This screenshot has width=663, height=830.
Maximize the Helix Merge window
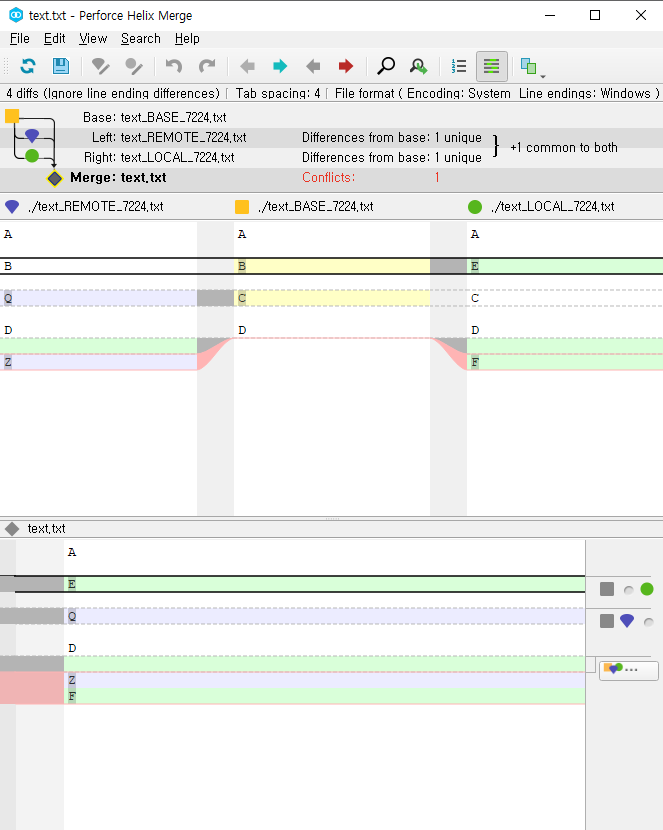(595, 15)
